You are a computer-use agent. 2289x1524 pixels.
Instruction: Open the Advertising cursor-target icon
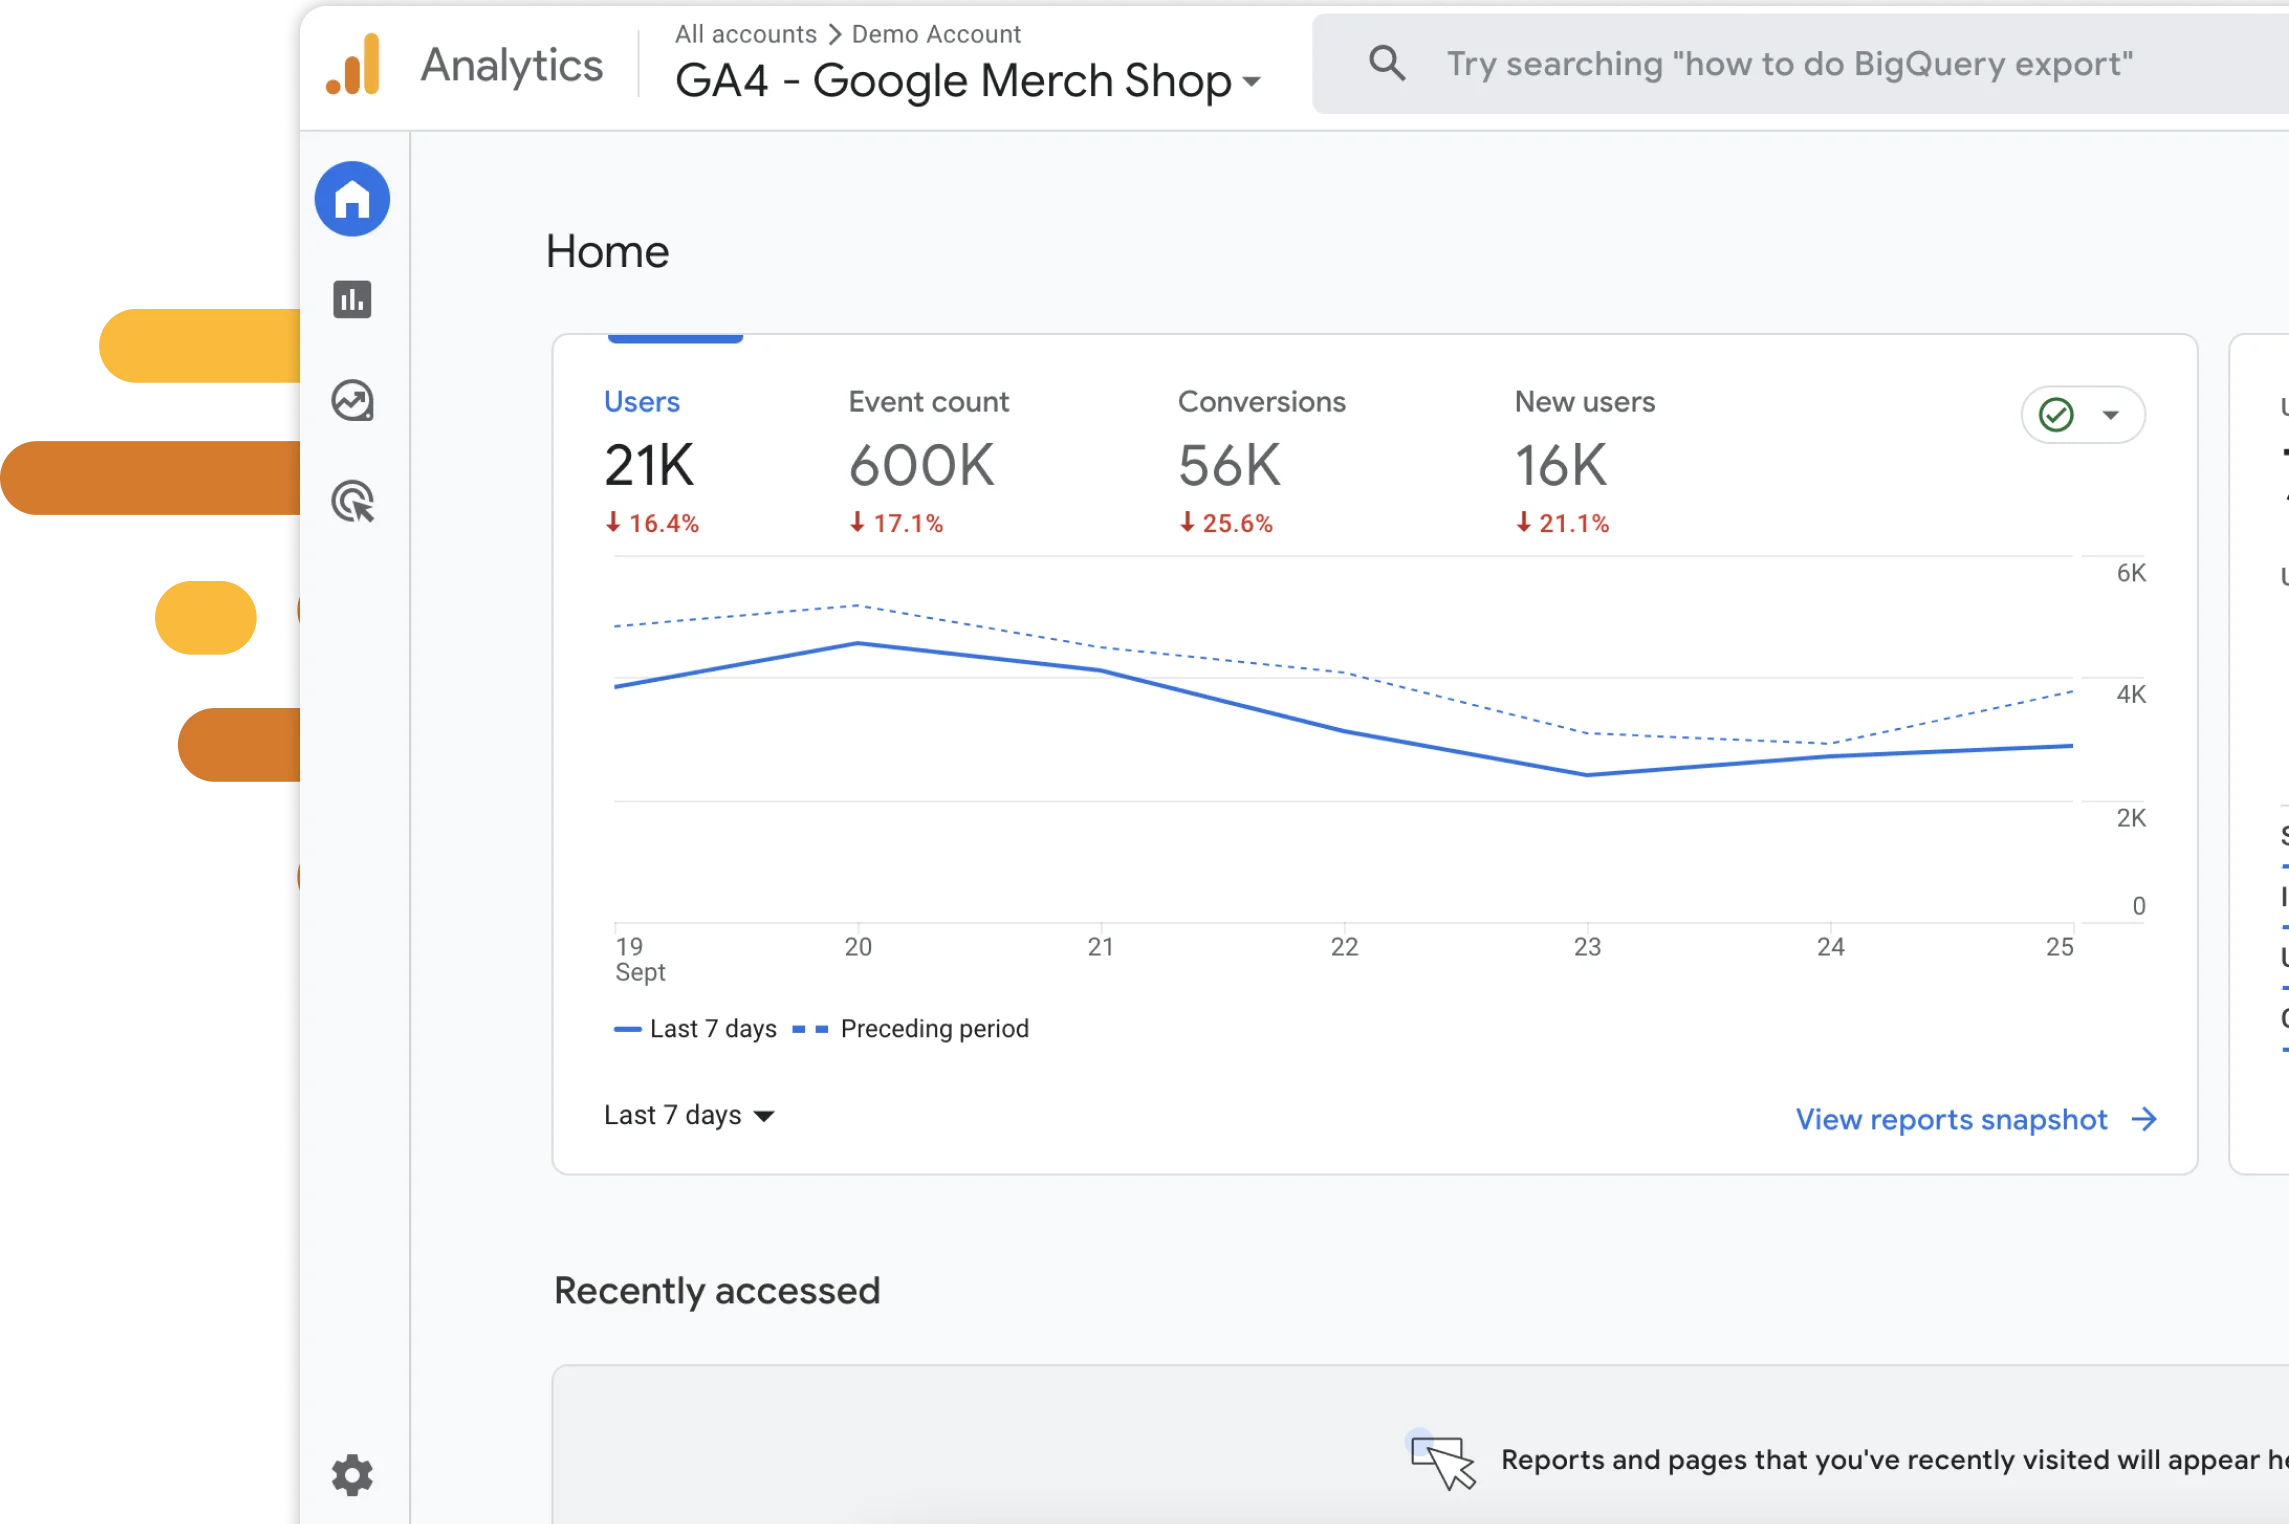[x=353, y=502]
